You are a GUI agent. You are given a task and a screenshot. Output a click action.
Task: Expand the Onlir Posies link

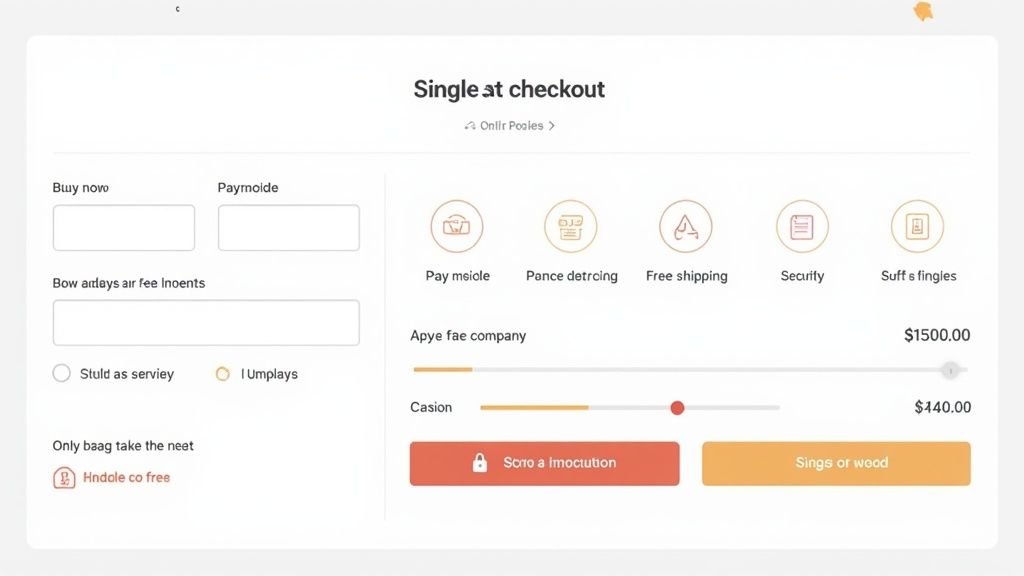tap(506, 125)
